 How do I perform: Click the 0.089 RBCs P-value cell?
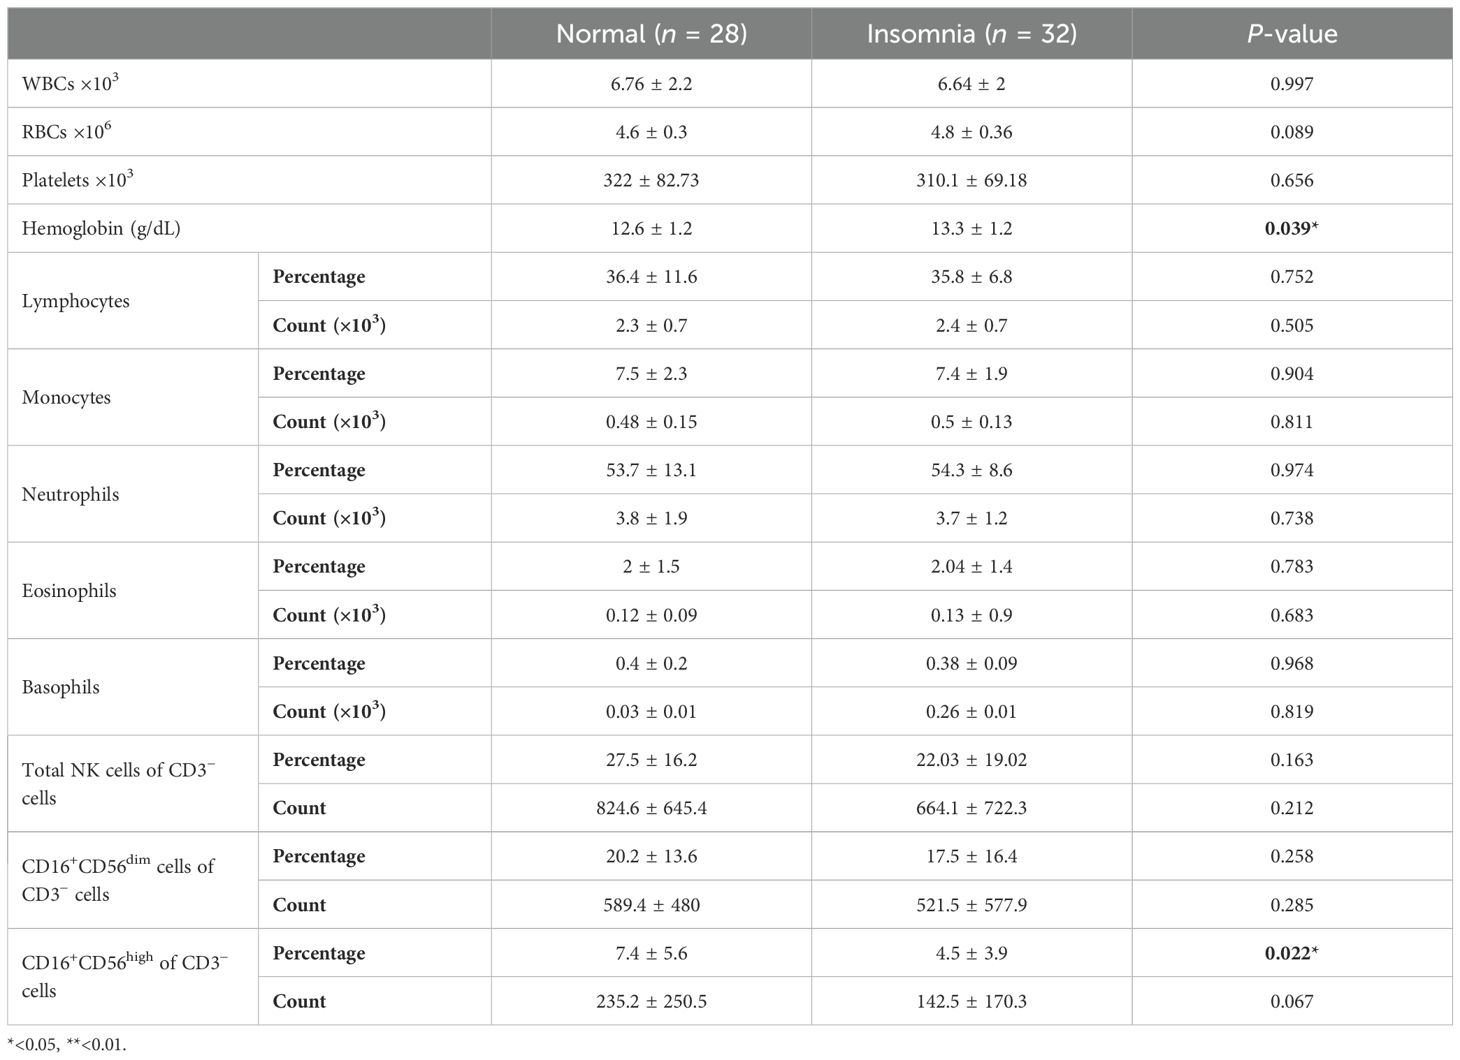coord(1291,132)
